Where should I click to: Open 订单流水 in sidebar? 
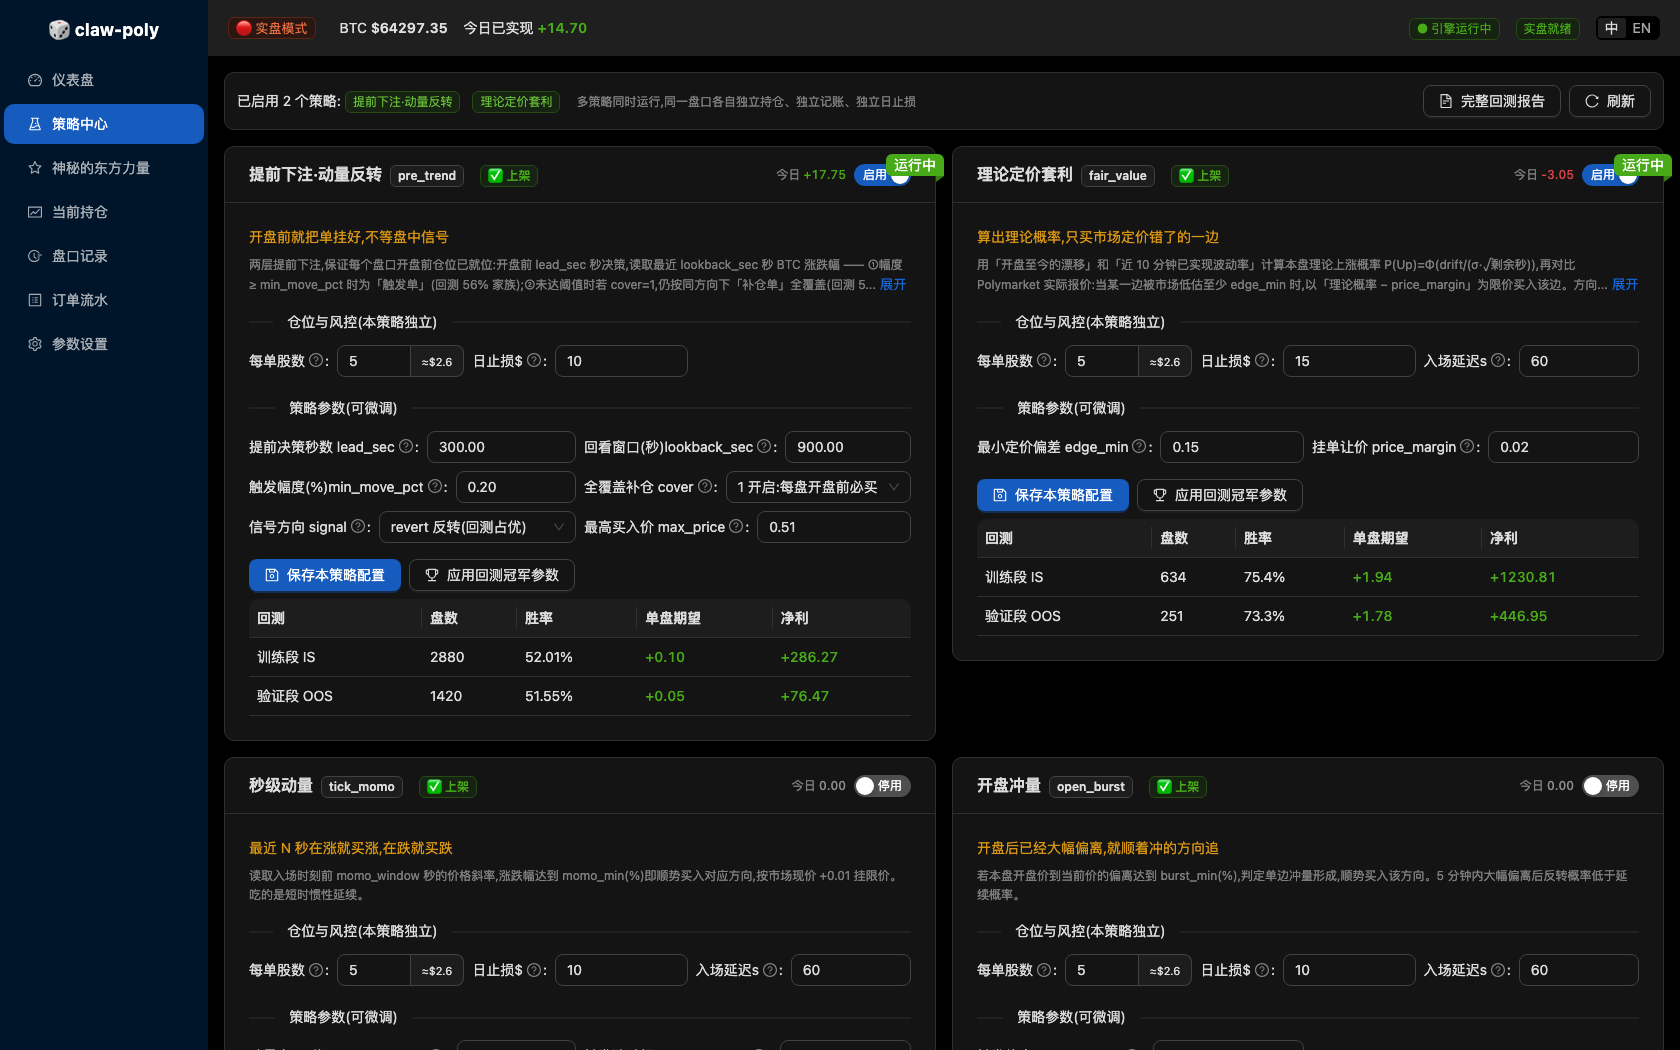pyautogui.click(x=104, y=300)
